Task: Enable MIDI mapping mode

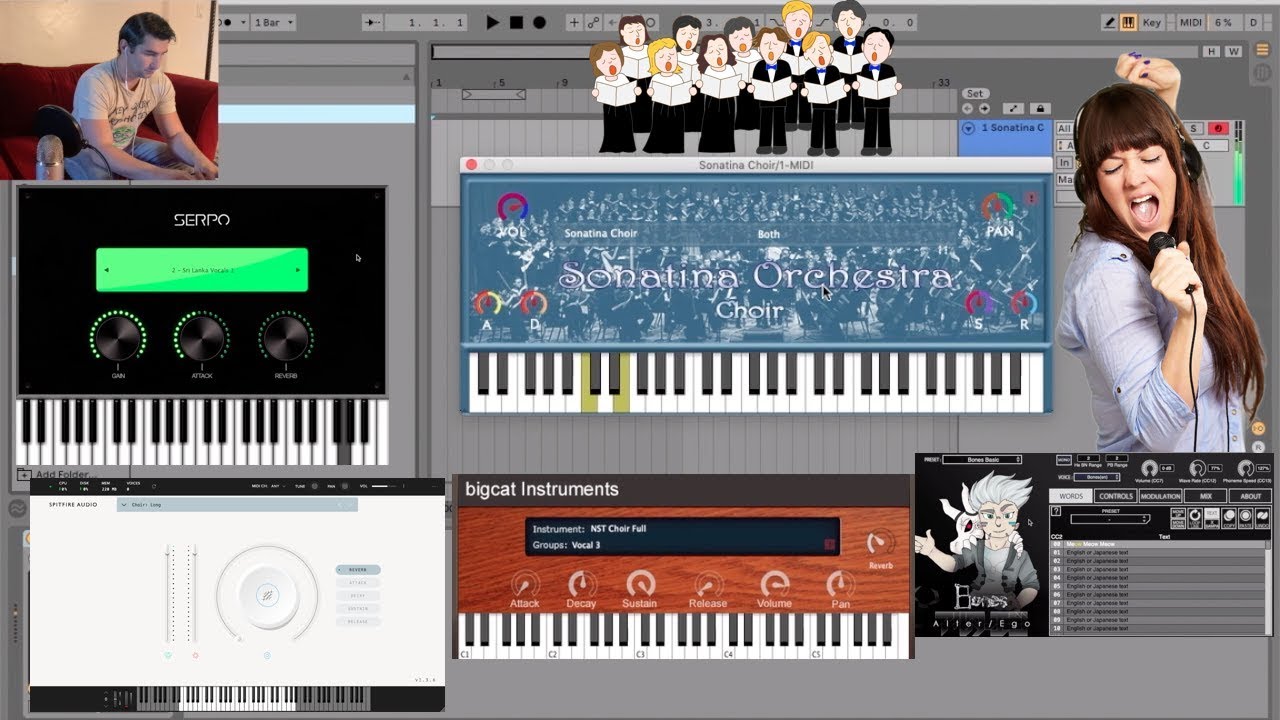Action: [1190, 22]
